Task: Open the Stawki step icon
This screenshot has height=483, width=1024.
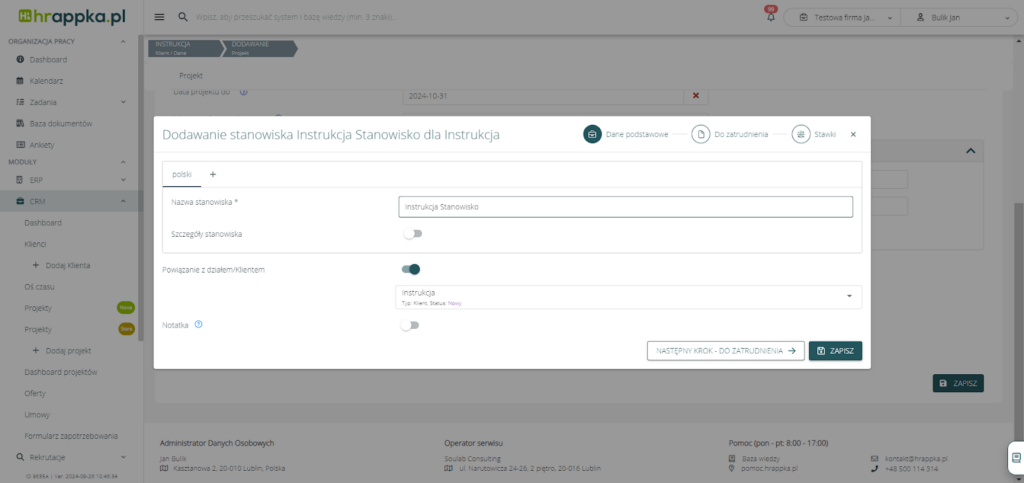Action: [x=801, y=134]
